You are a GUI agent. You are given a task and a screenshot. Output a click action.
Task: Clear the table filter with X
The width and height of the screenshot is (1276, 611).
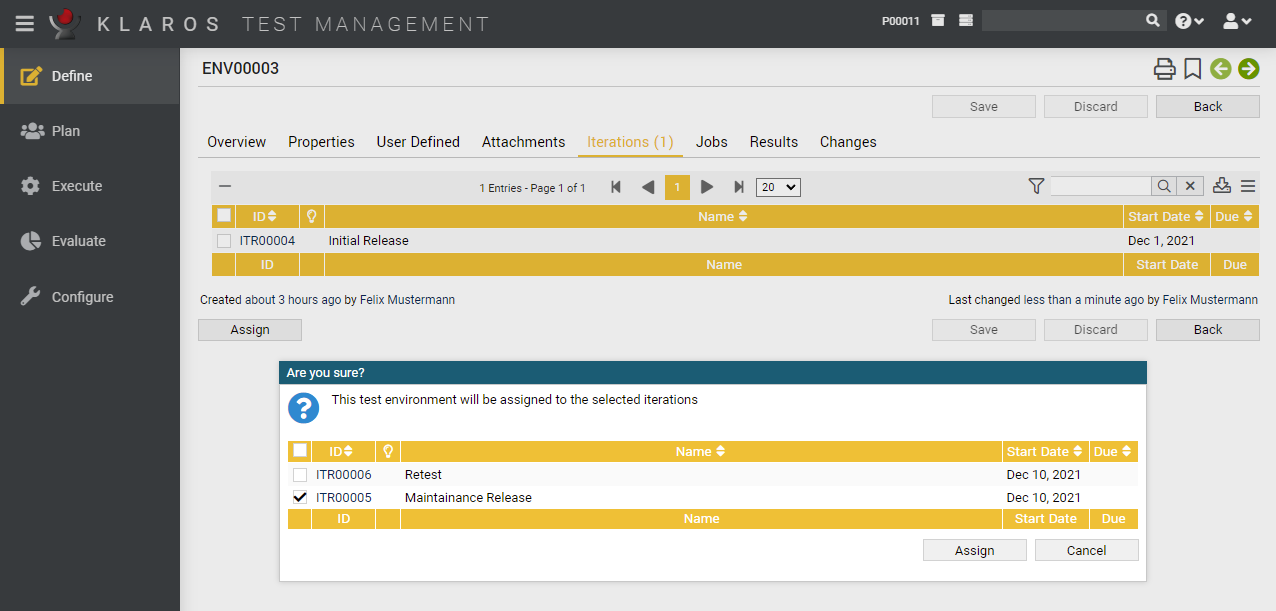[1190, 186]
